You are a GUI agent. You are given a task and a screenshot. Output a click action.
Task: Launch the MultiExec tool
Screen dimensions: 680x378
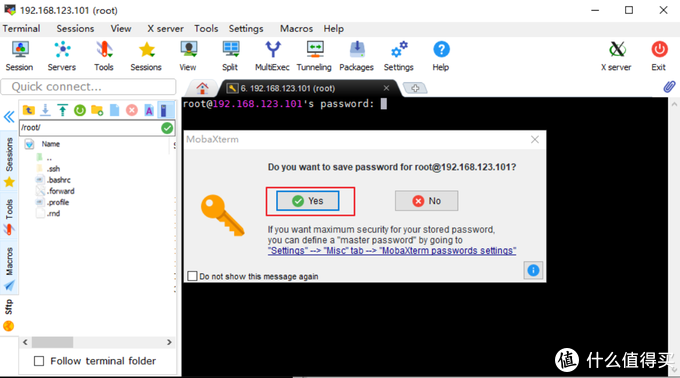272,55
